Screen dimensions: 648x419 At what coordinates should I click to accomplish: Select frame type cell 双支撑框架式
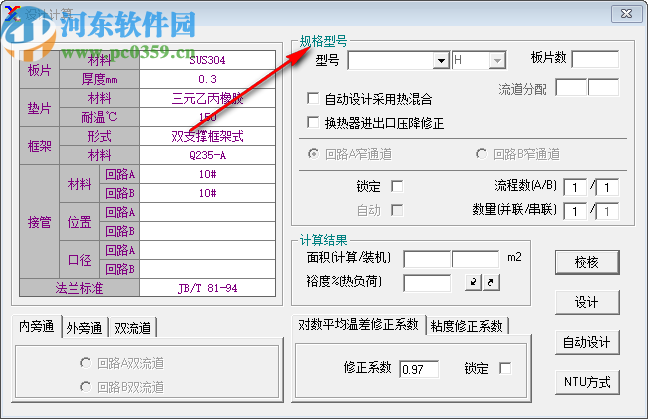tap(207, 136)
